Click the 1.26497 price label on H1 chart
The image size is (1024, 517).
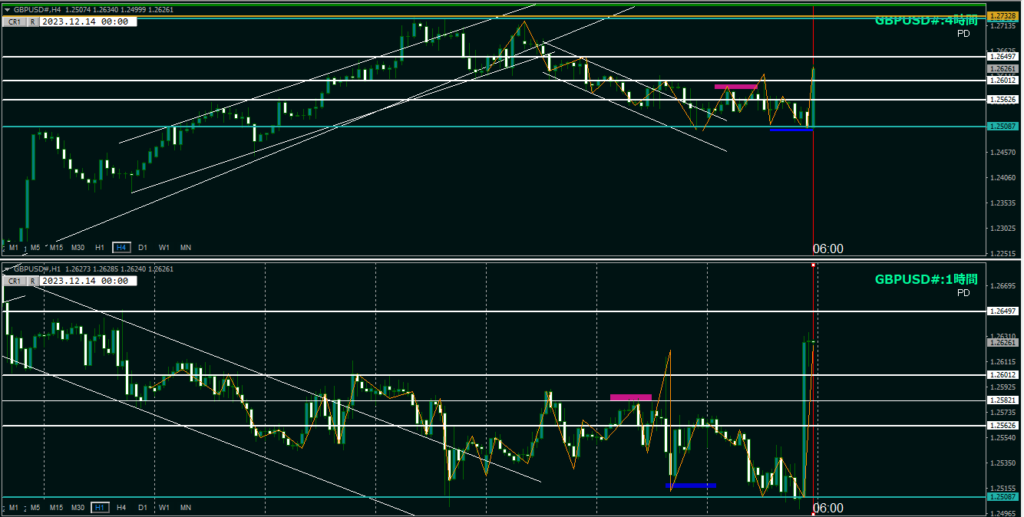[x=1002, y=311]
